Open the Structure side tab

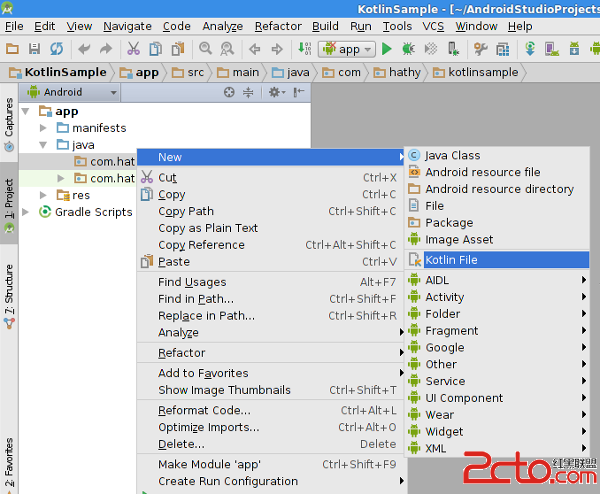click(x=9, y=297)
